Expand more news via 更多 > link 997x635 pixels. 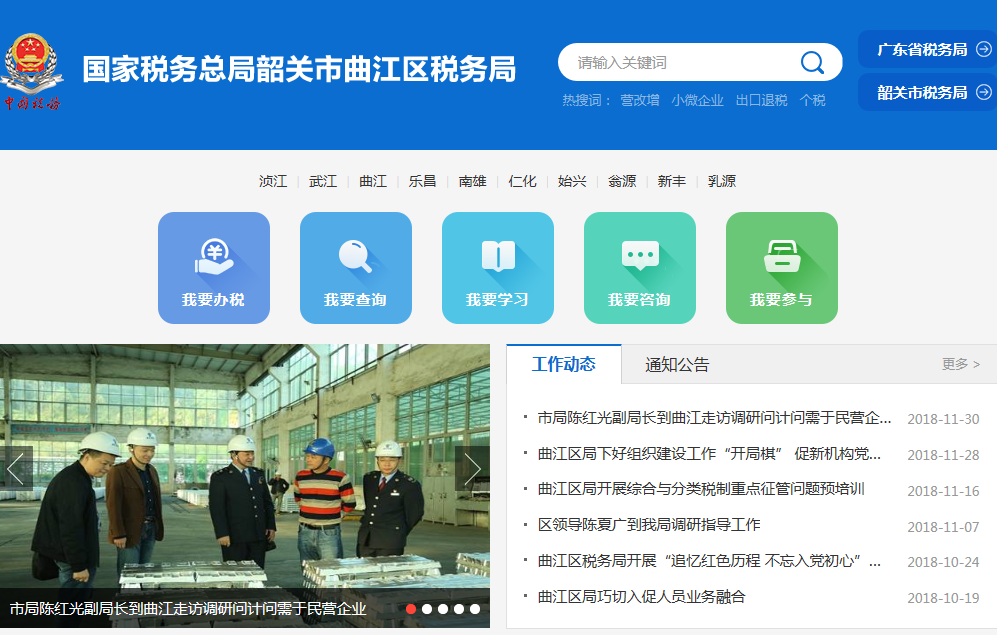pyautogui.click(x=960, y=364)
